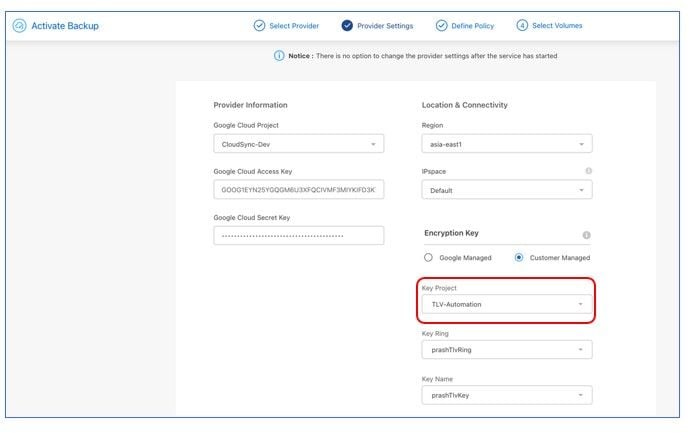This screenshot has width=694, height=433.
Task: Go to the Define Policy step
Action: coord(472,26)
